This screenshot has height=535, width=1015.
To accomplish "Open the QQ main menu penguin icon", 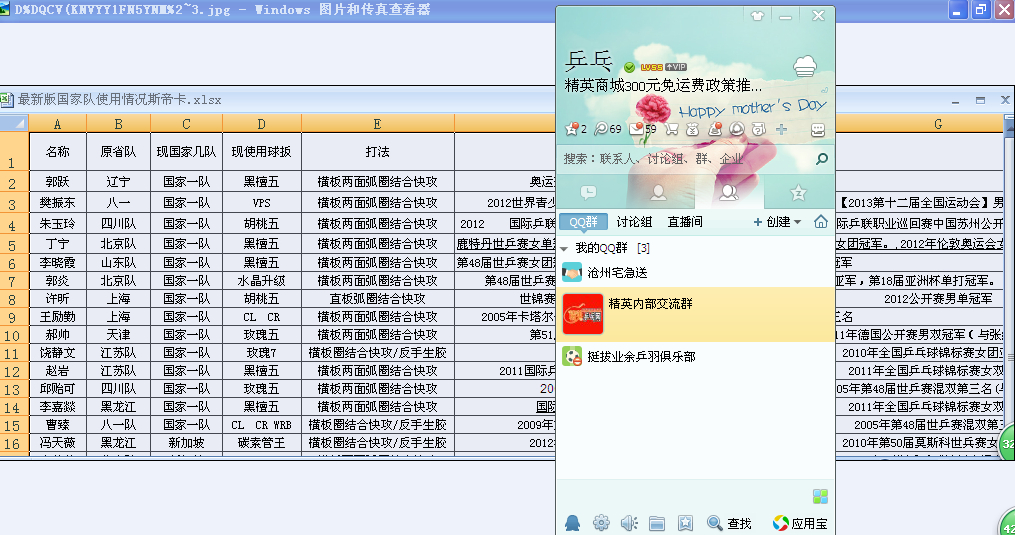I will pyautogui.click(x=572, y=523).
